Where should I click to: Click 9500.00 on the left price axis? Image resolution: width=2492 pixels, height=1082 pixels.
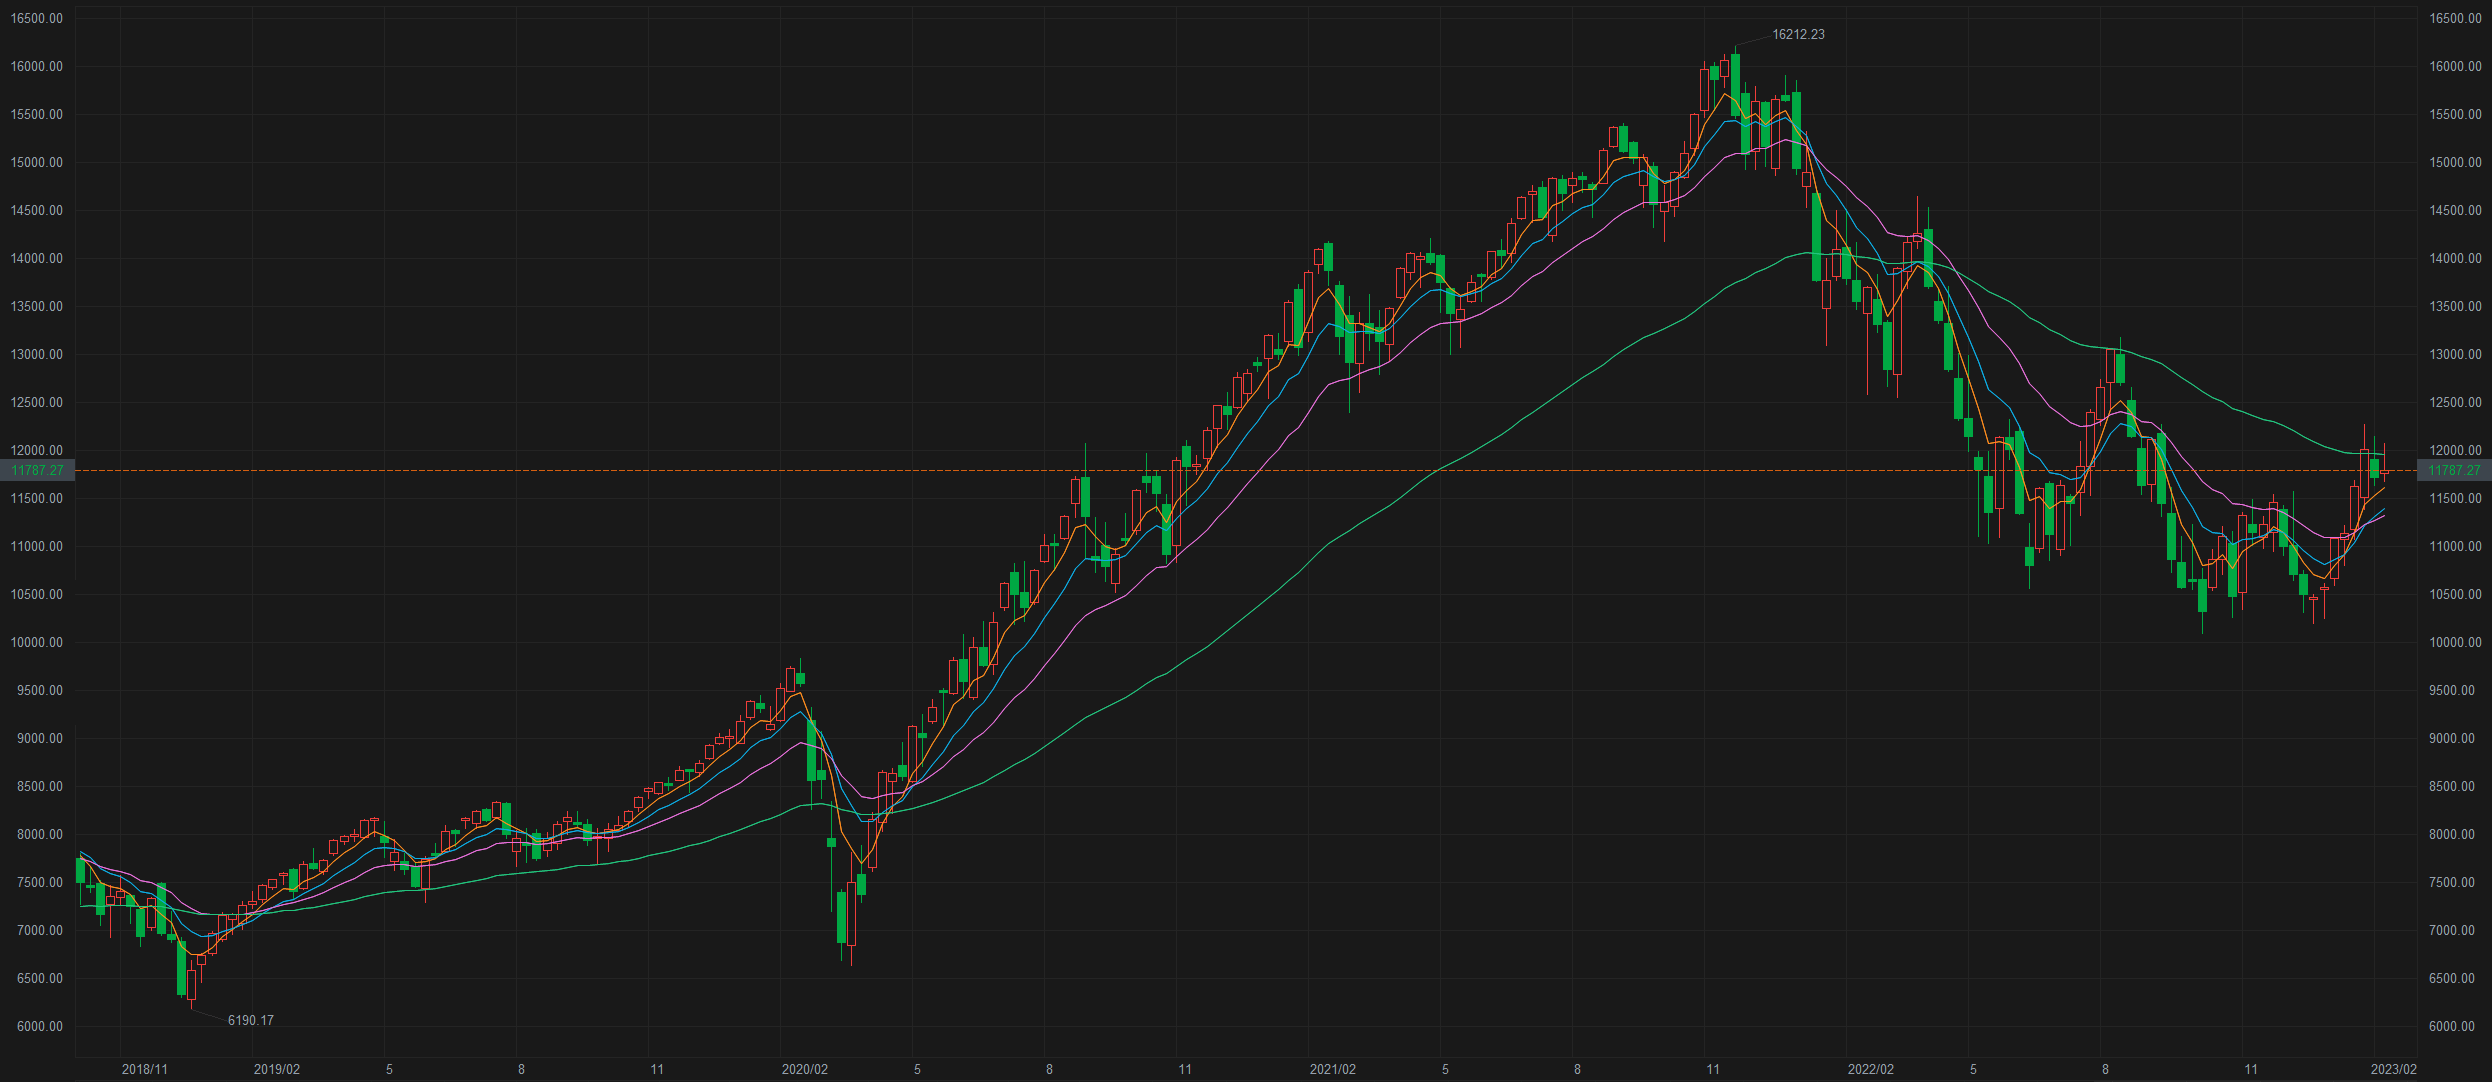[x=40, y=690]
